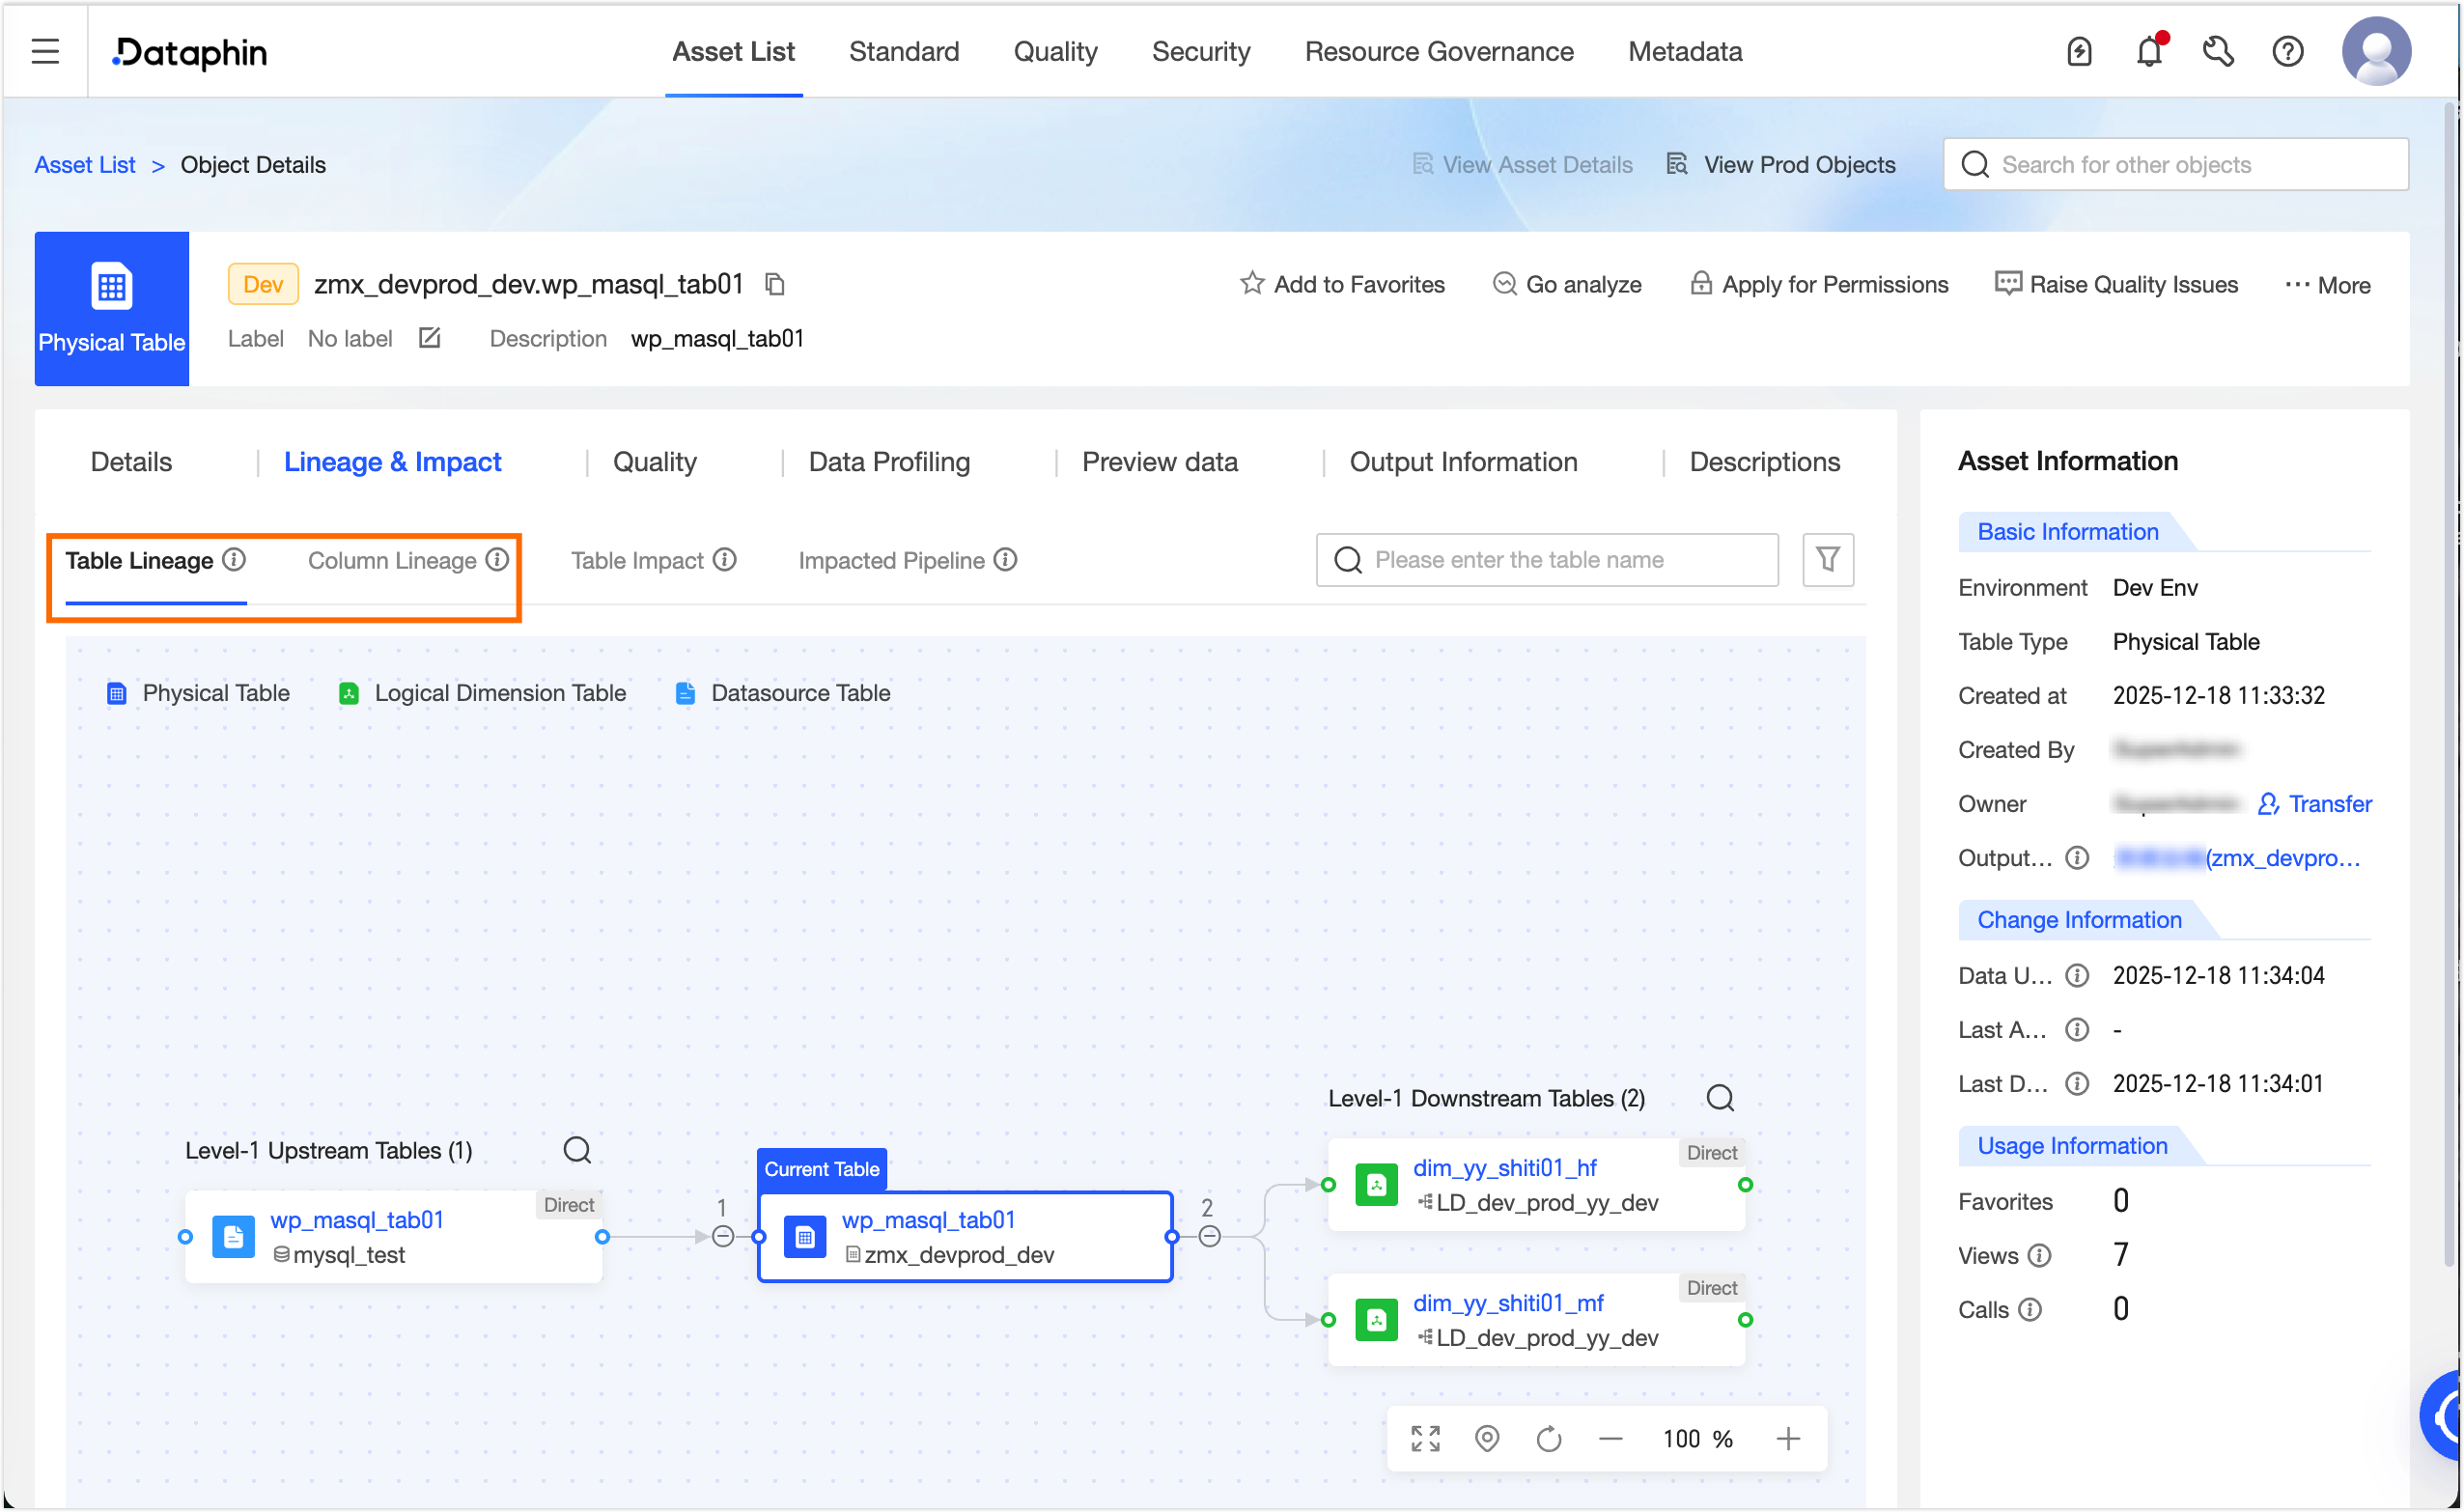This screenshot has width=2464, height=1512.
Task: Click the Search for other objects field
Action: tap(2176, 164)
